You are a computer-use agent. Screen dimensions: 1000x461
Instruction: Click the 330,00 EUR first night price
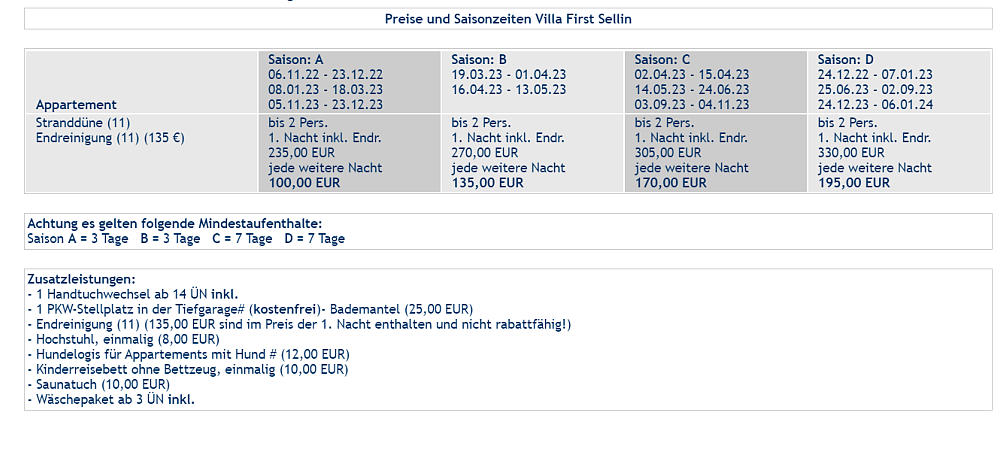(x=851, y=153)
